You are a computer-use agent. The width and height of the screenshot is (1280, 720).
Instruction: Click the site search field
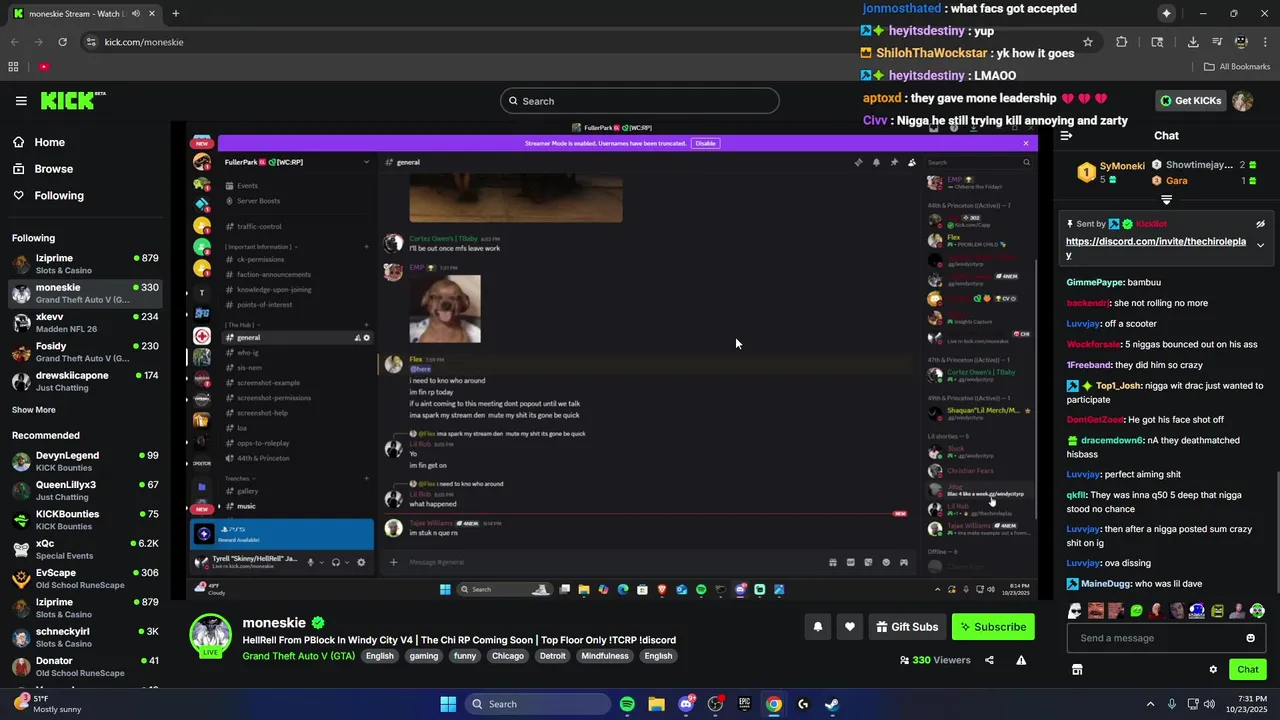pos(639,101)
